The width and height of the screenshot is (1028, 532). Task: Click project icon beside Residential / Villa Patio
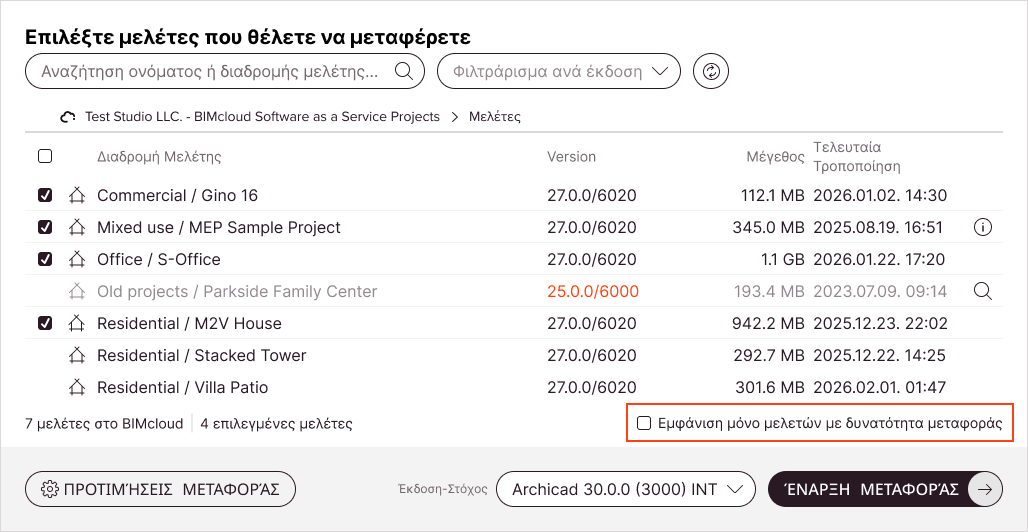(x=77, y=387)
